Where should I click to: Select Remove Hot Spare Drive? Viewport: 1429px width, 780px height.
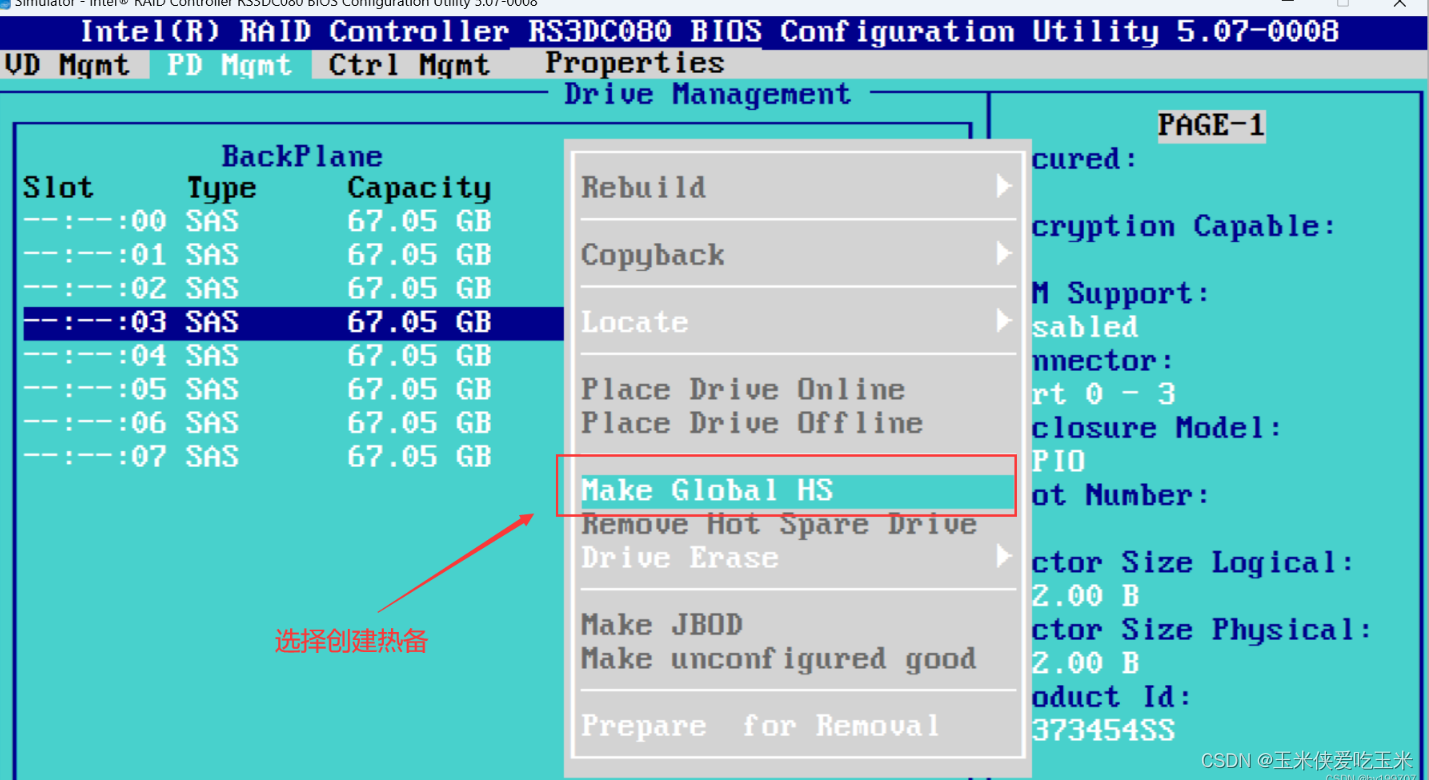(779, 524)
